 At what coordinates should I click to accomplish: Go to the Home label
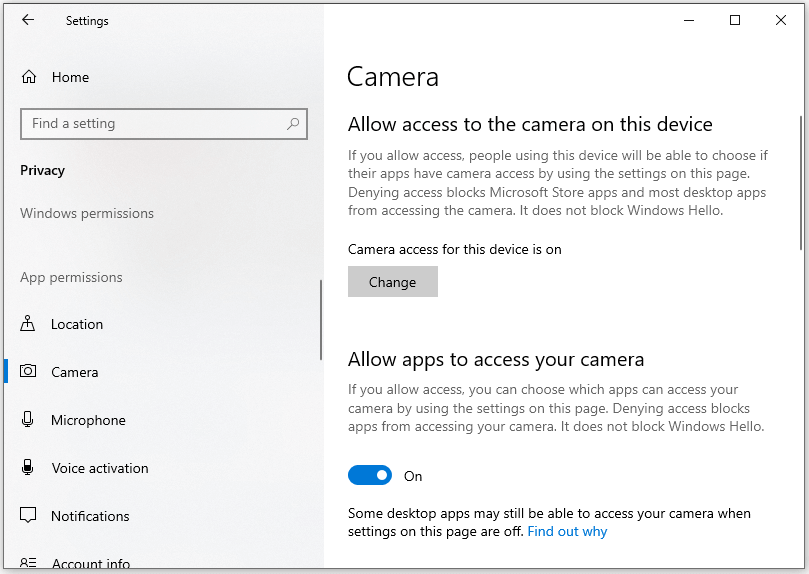70,77
